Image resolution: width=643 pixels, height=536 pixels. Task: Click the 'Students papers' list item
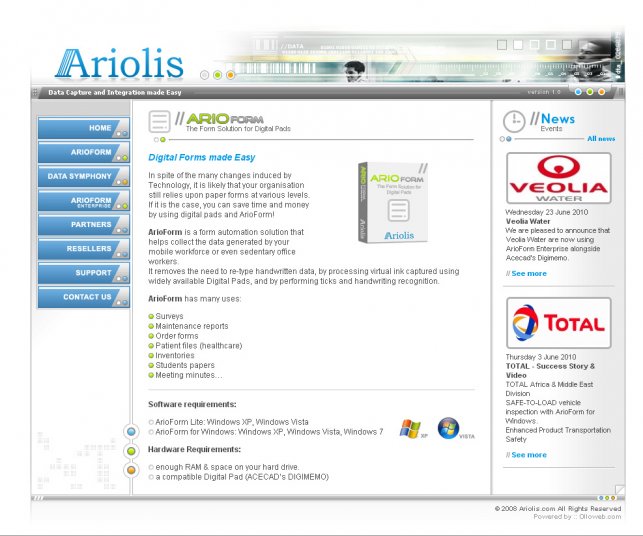185,365
